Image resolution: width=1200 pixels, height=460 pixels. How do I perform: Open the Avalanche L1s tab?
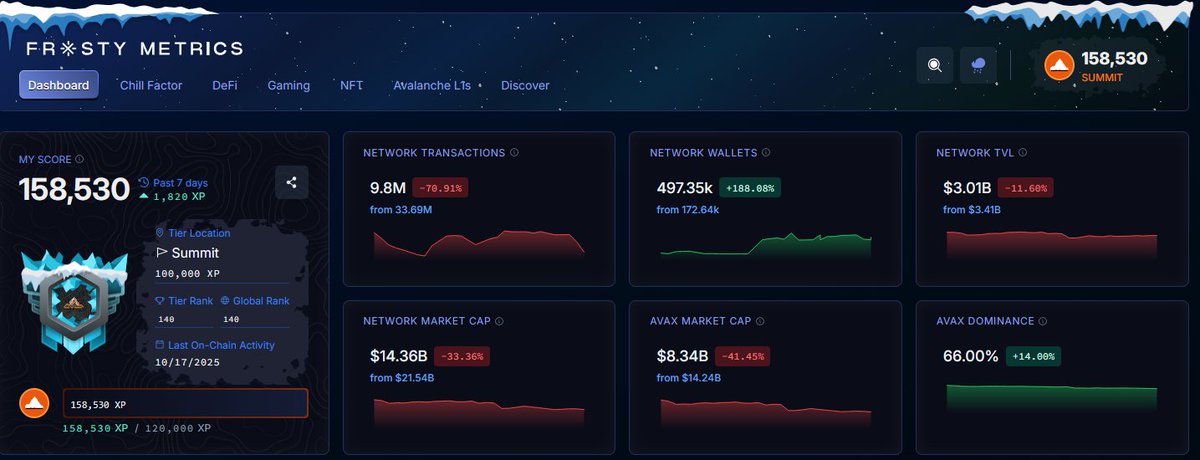pyautogui.click(x=432, y=85)
